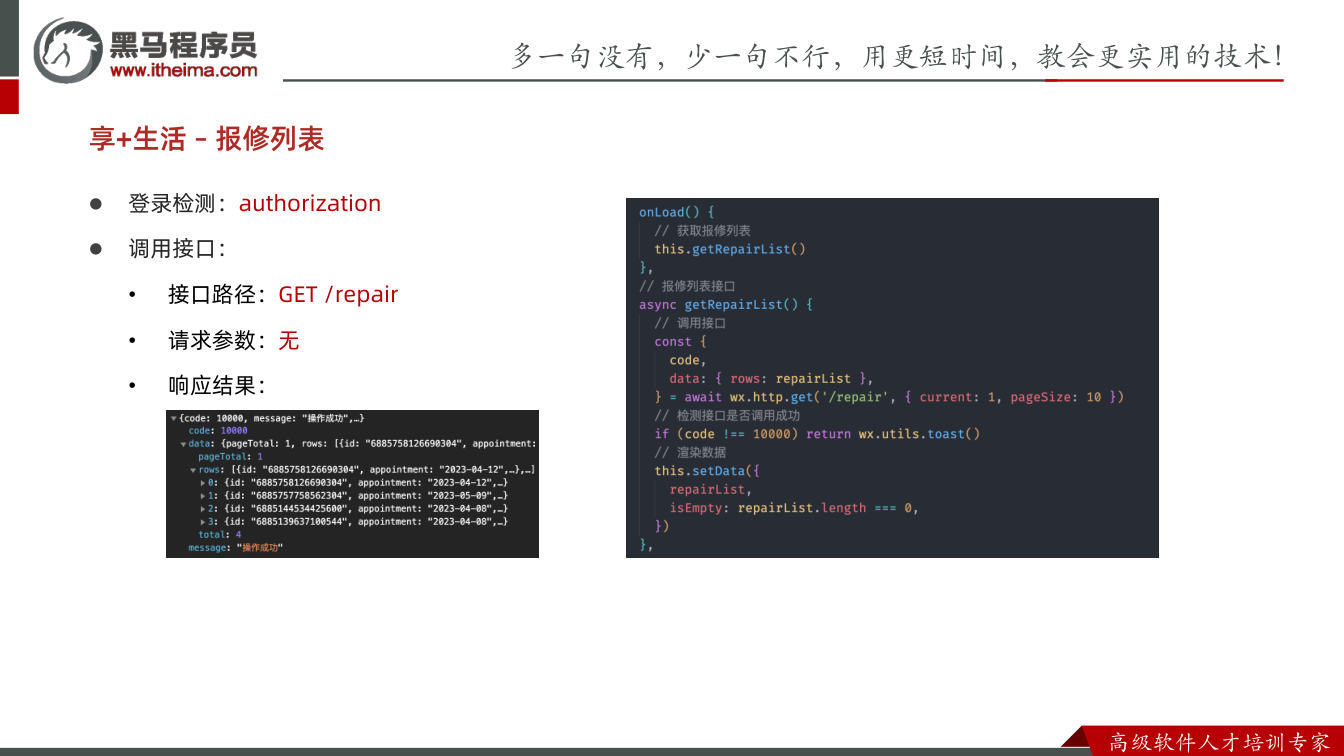Click the message 操作成功 property line
The image size is (1344, 756).
tap(236, 548)
